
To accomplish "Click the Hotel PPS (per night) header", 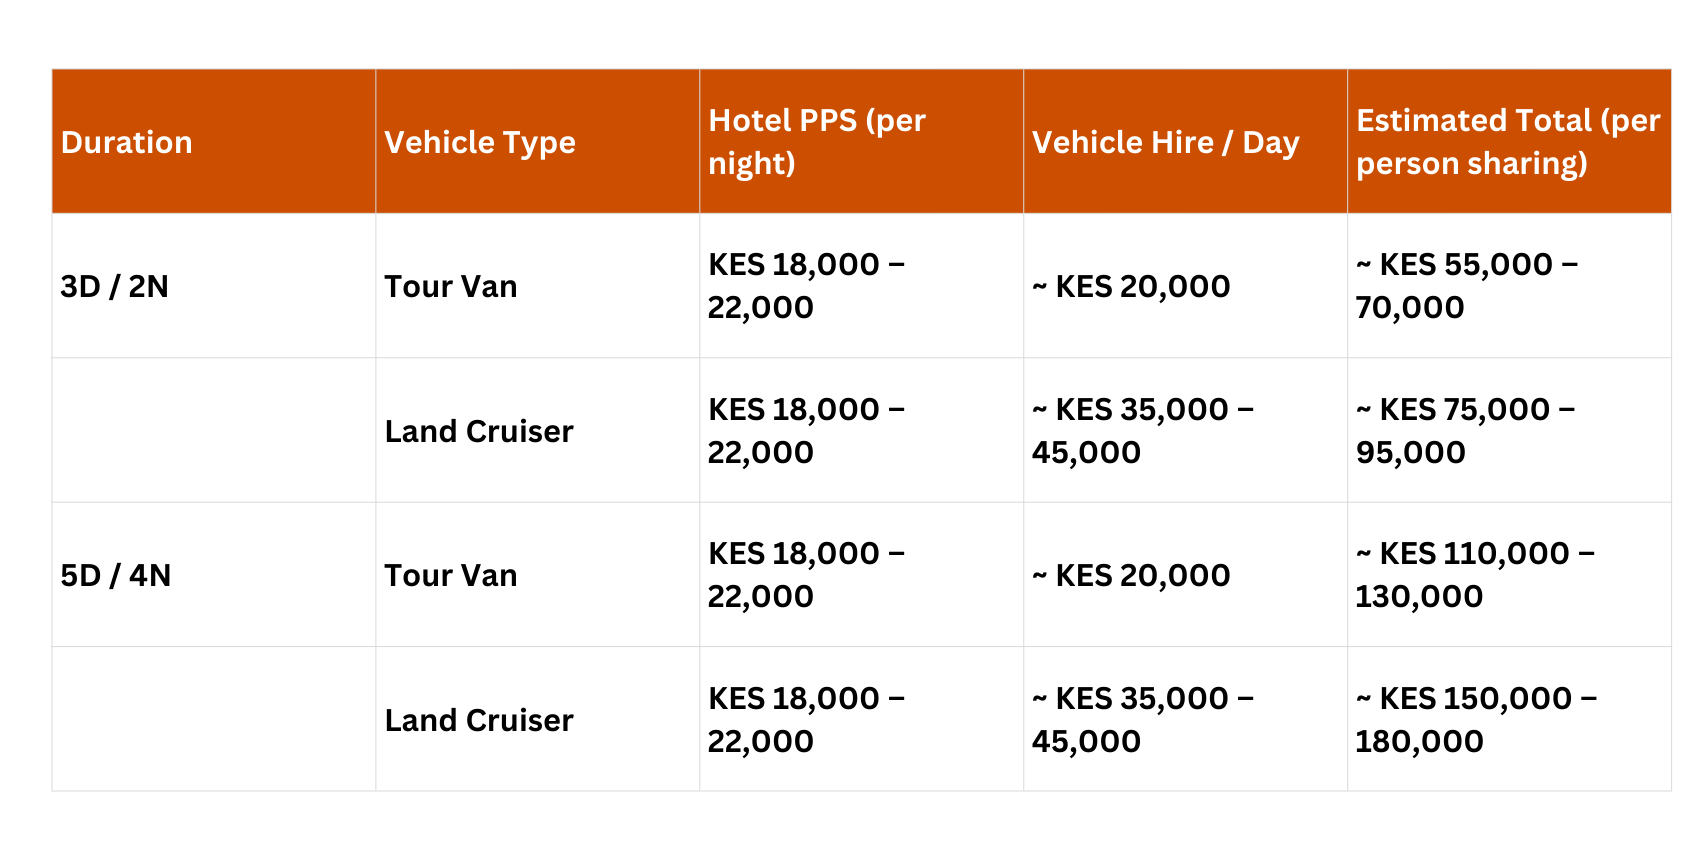I will [817, 141].
